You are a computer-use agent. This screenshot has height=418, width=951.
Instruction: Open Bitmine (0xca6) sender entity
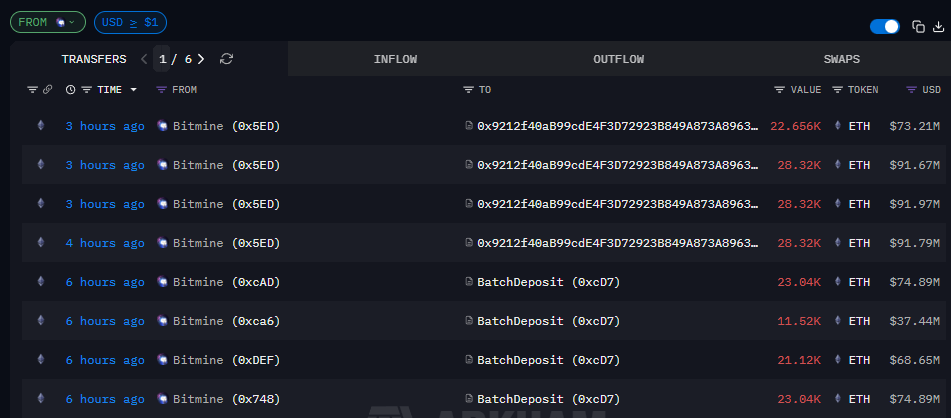click(226, 321)
